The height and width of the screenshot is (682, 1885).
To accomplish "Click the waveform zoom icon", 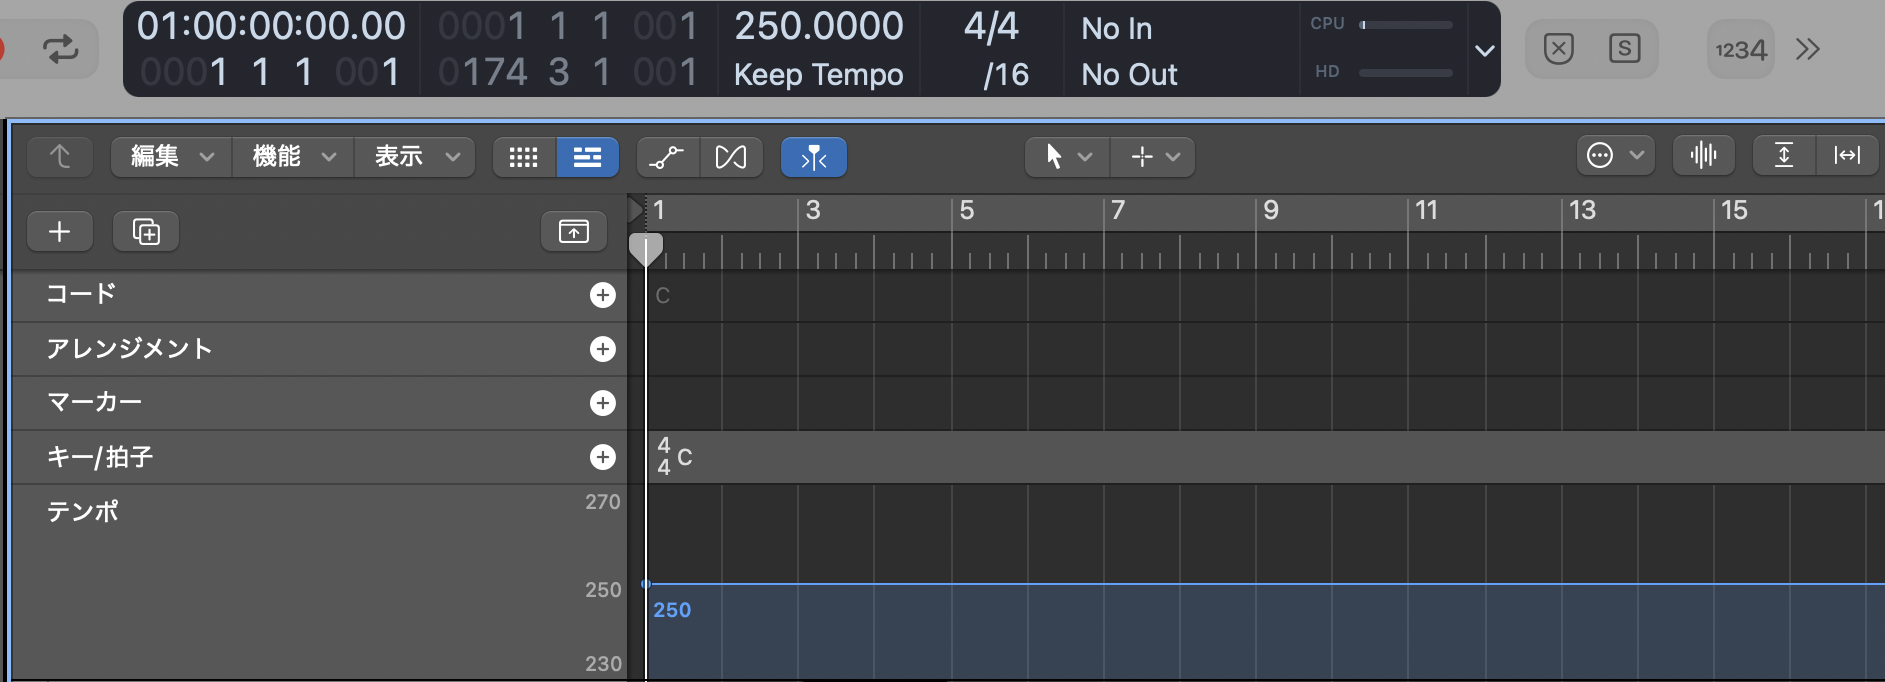I will 1703,155.
